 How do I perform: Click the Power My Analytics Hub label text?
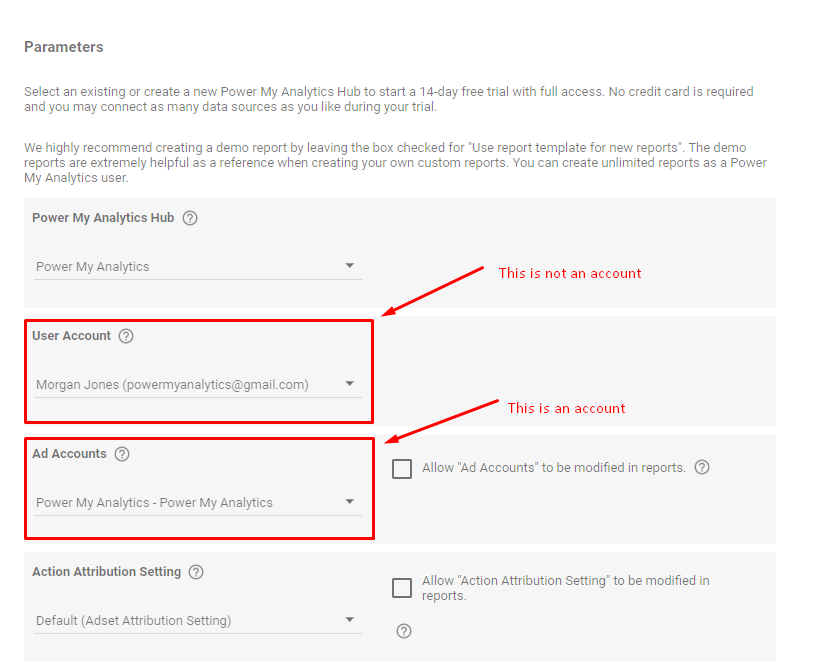coord(103,218)
